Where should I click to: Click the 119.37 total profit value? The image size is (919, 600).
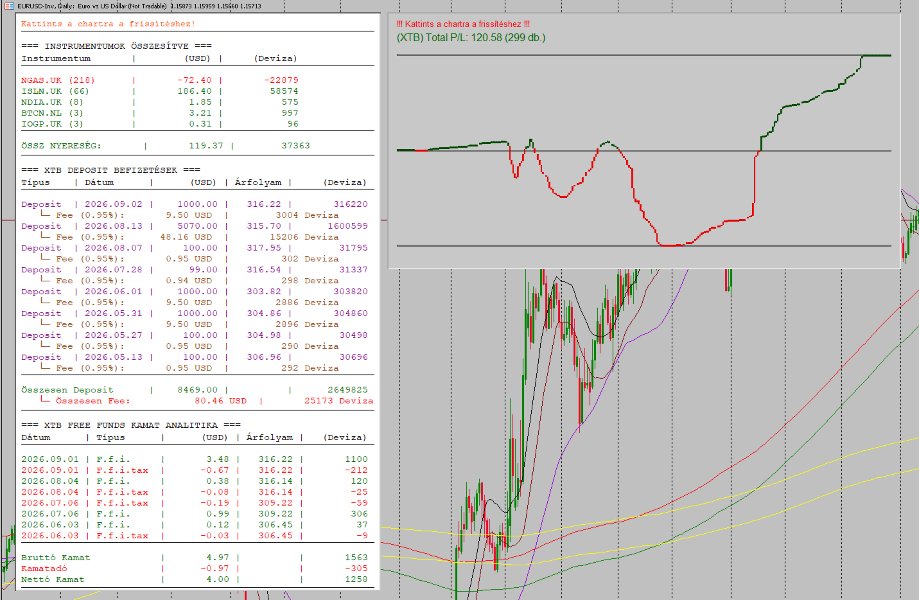click(x=206, y=145)
